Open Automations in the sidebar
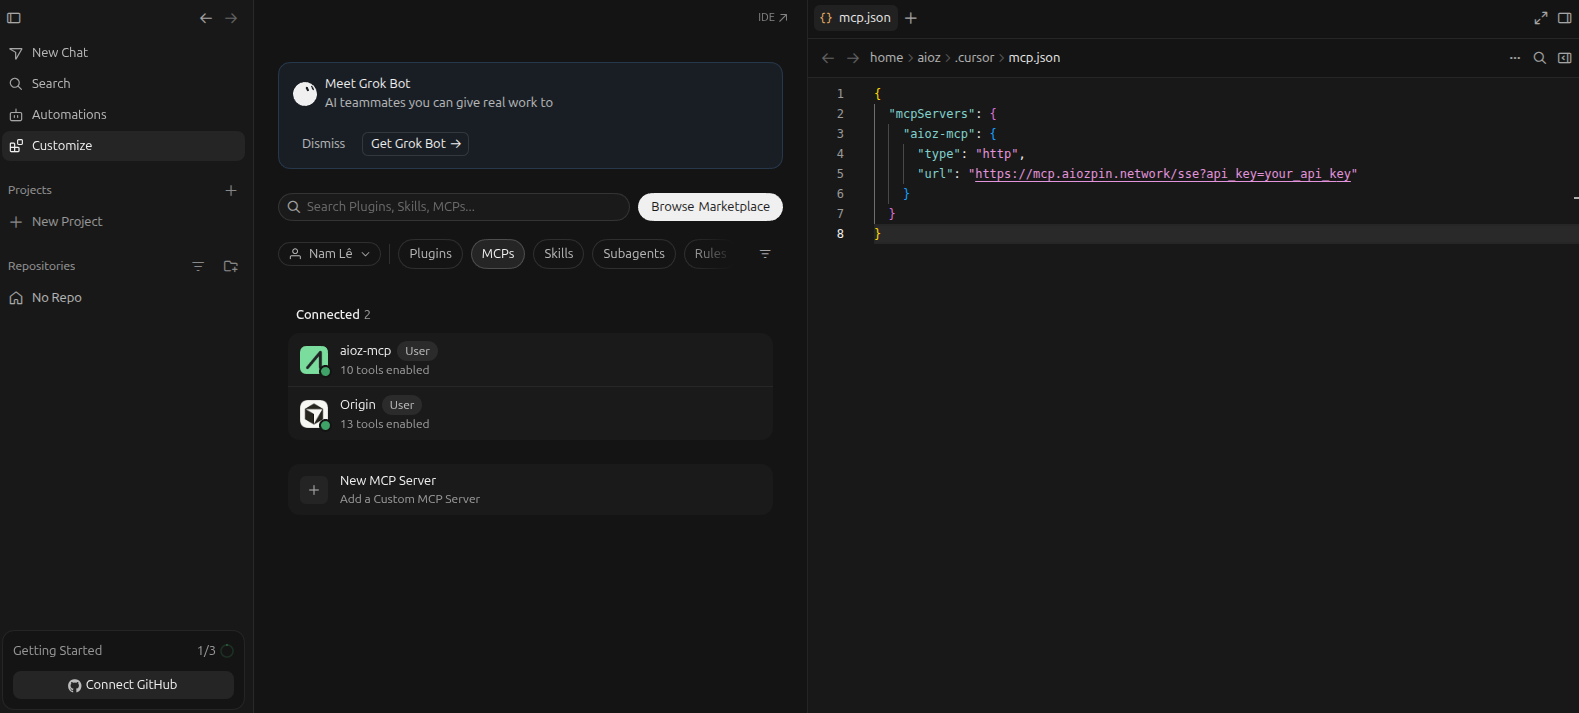The image size is (1579, 713). coord(124,115)
